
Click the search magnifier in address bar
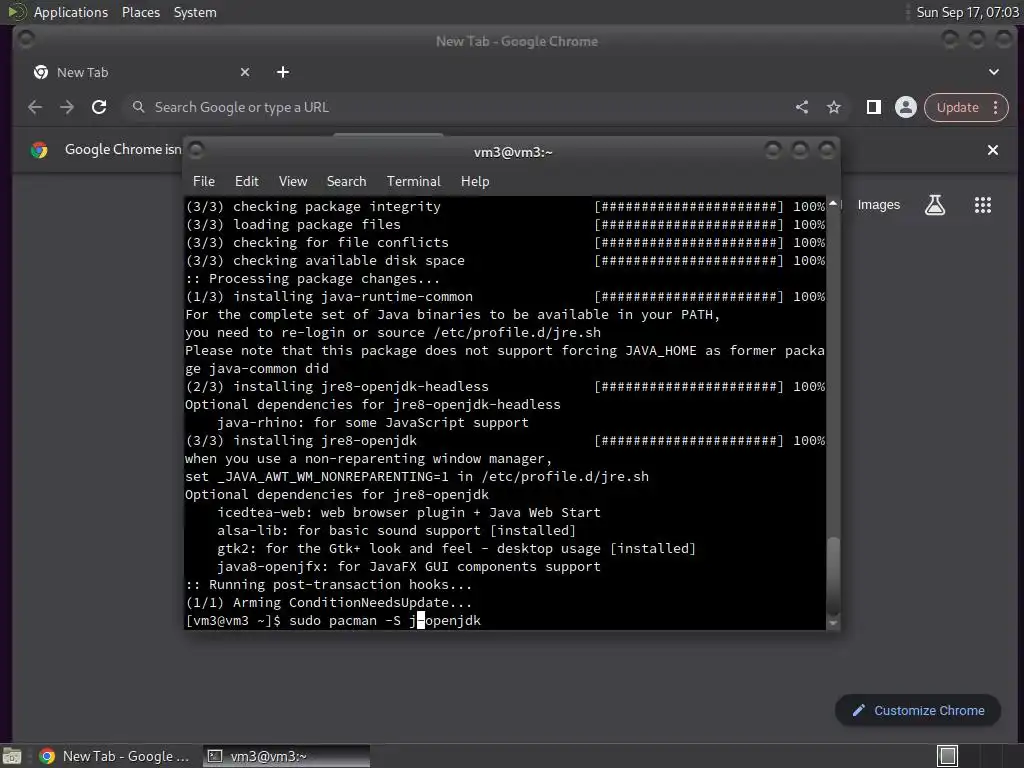click(138, 106)
